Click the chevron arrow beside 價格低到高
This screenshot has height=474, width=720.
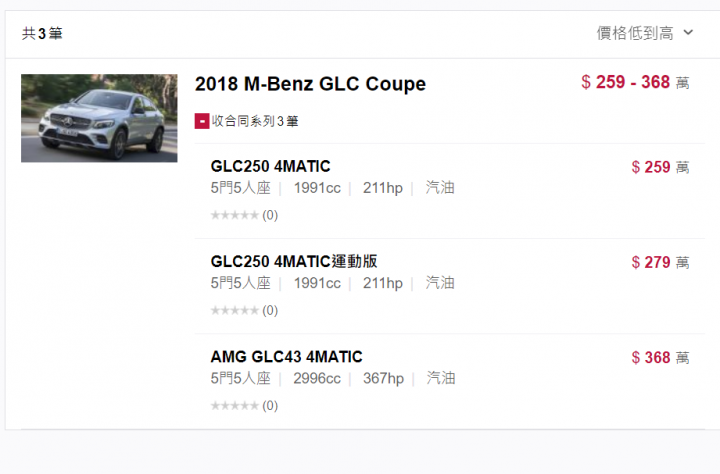click(688, 33)
